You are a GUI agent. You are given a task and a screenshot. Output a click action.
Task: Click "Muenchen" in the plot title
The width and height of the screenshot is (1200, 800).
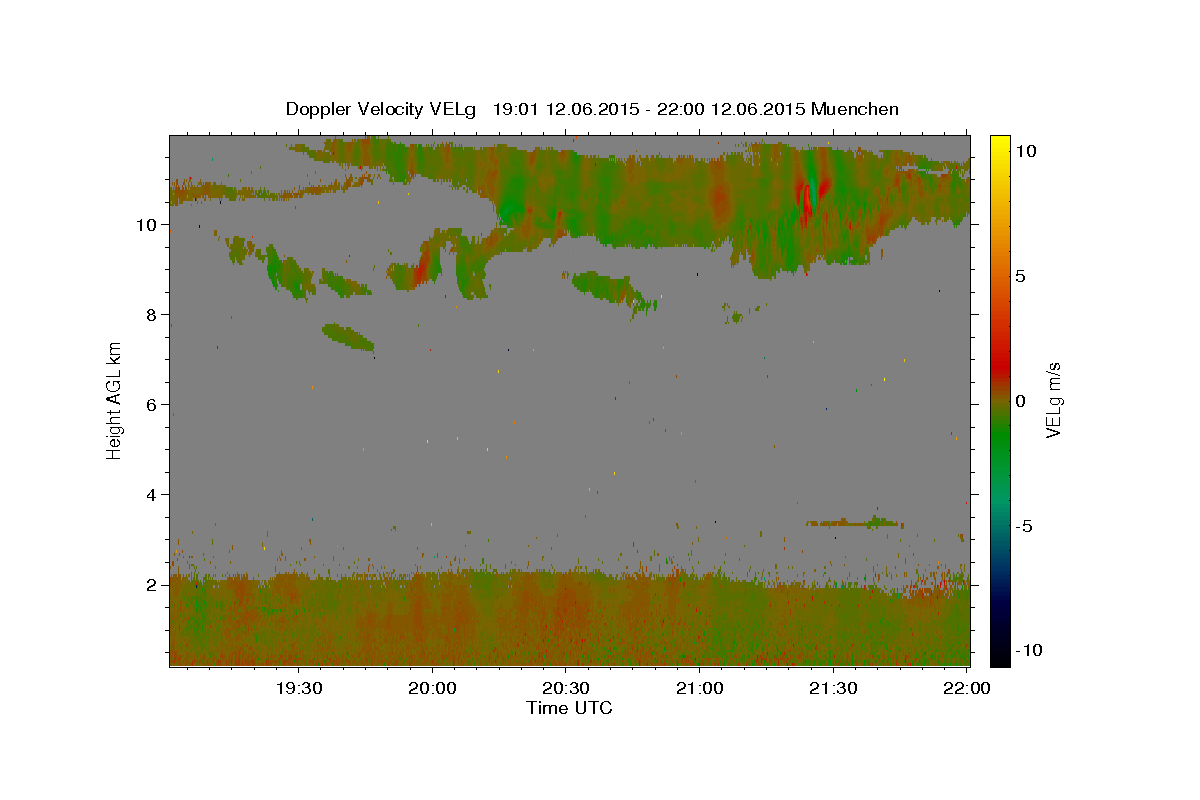855,109
